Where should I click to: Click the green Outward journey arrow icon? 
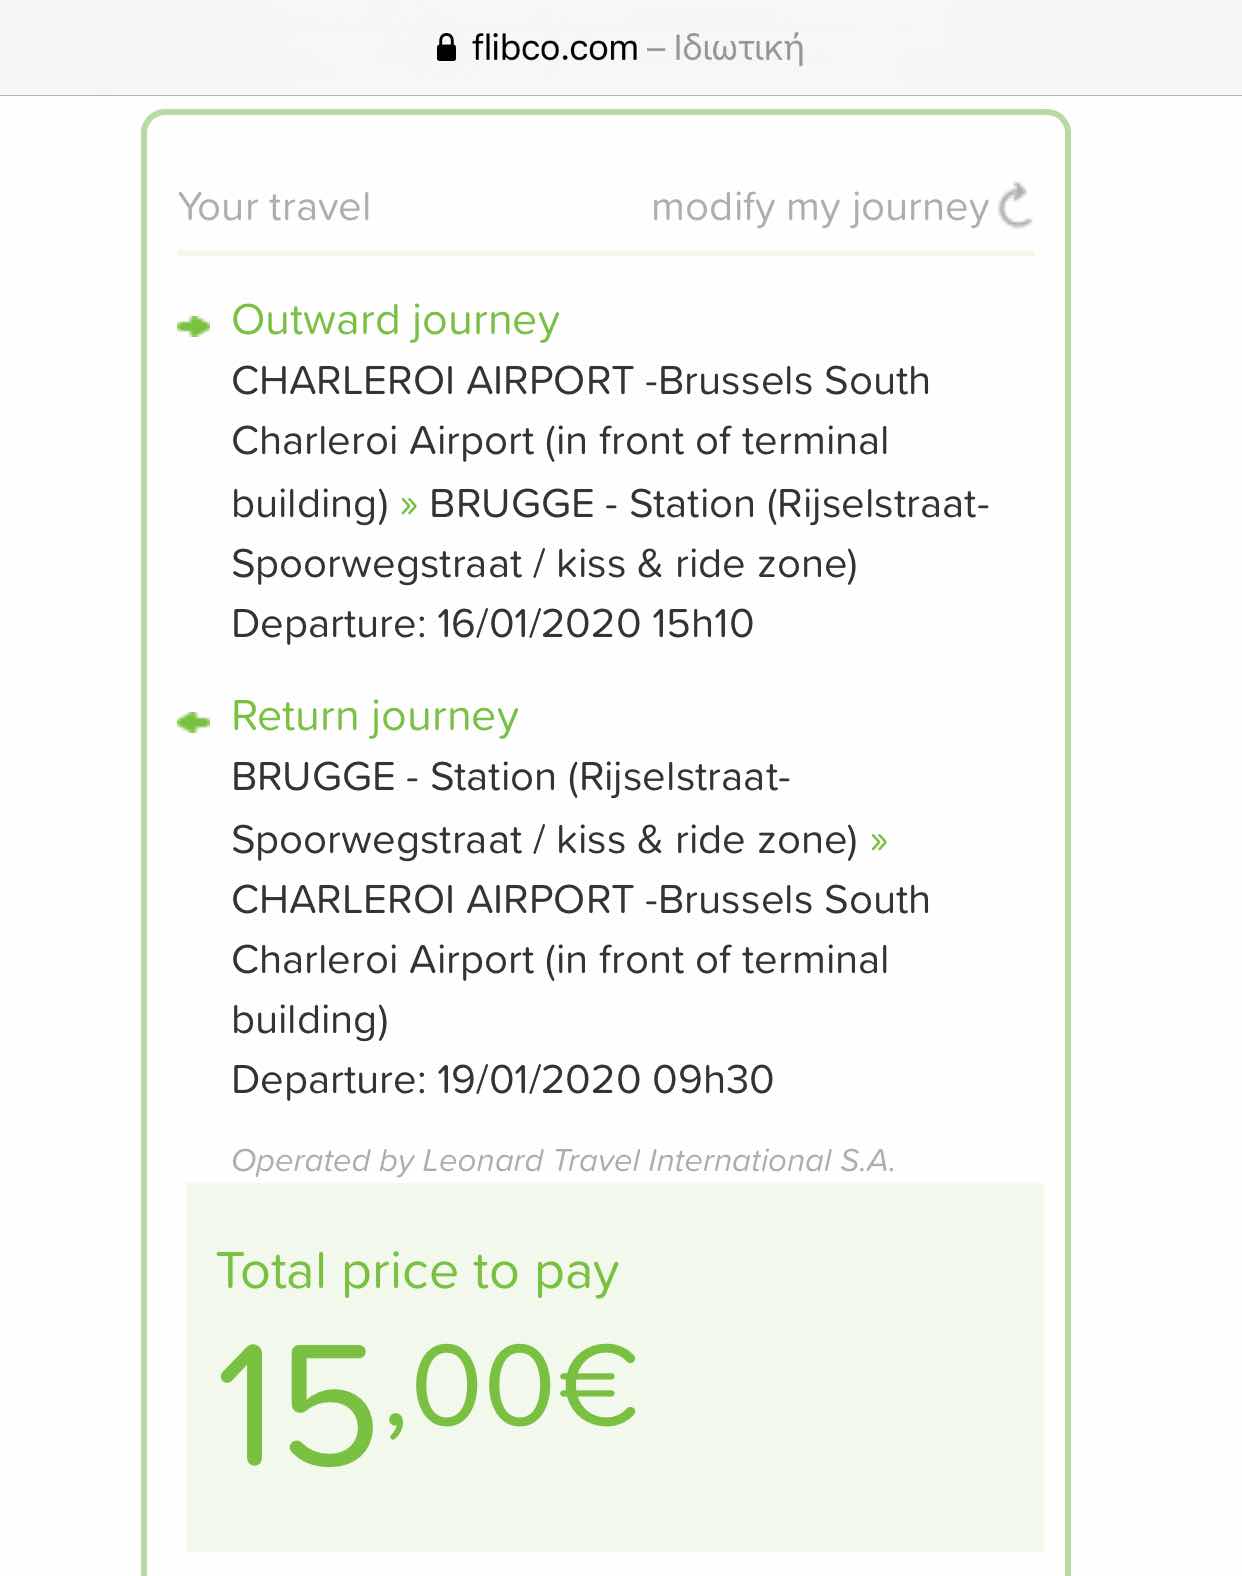(193, 326)
